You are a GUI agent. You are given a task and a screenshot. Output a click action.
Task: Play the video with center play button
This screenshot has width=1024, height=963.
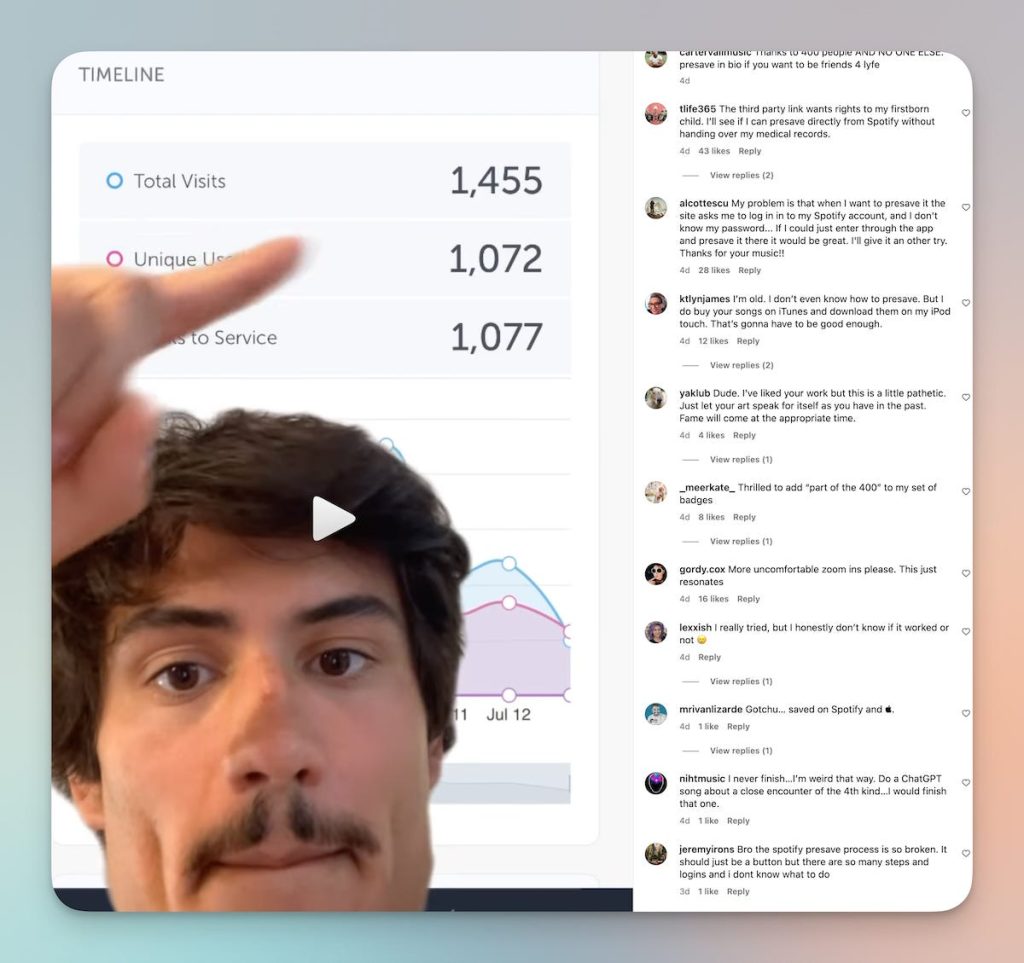tap(333, 519)
